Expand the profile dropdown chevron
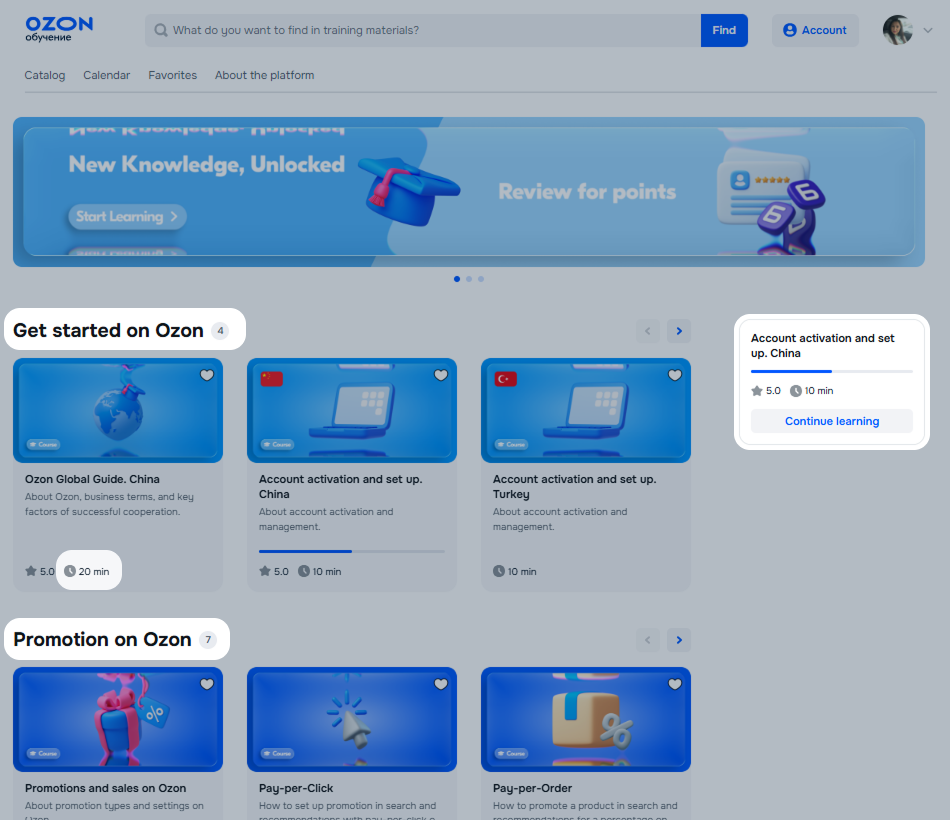This screenshot has width=950, height=820. tap(927, 30)
